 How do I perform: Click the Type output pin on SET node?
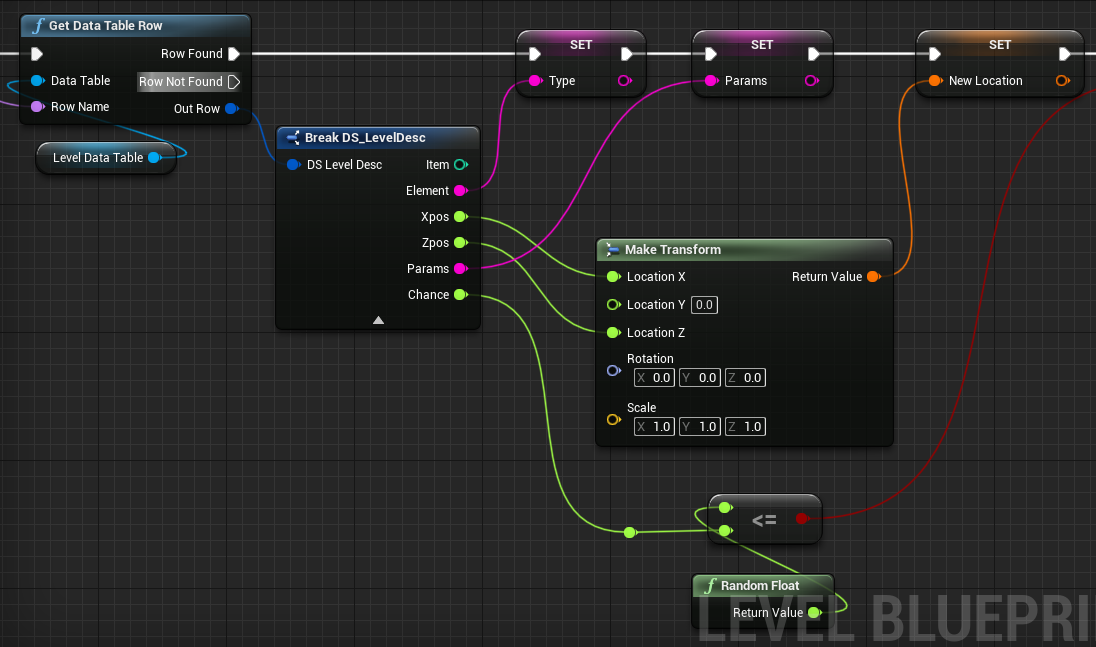point(625,80)
